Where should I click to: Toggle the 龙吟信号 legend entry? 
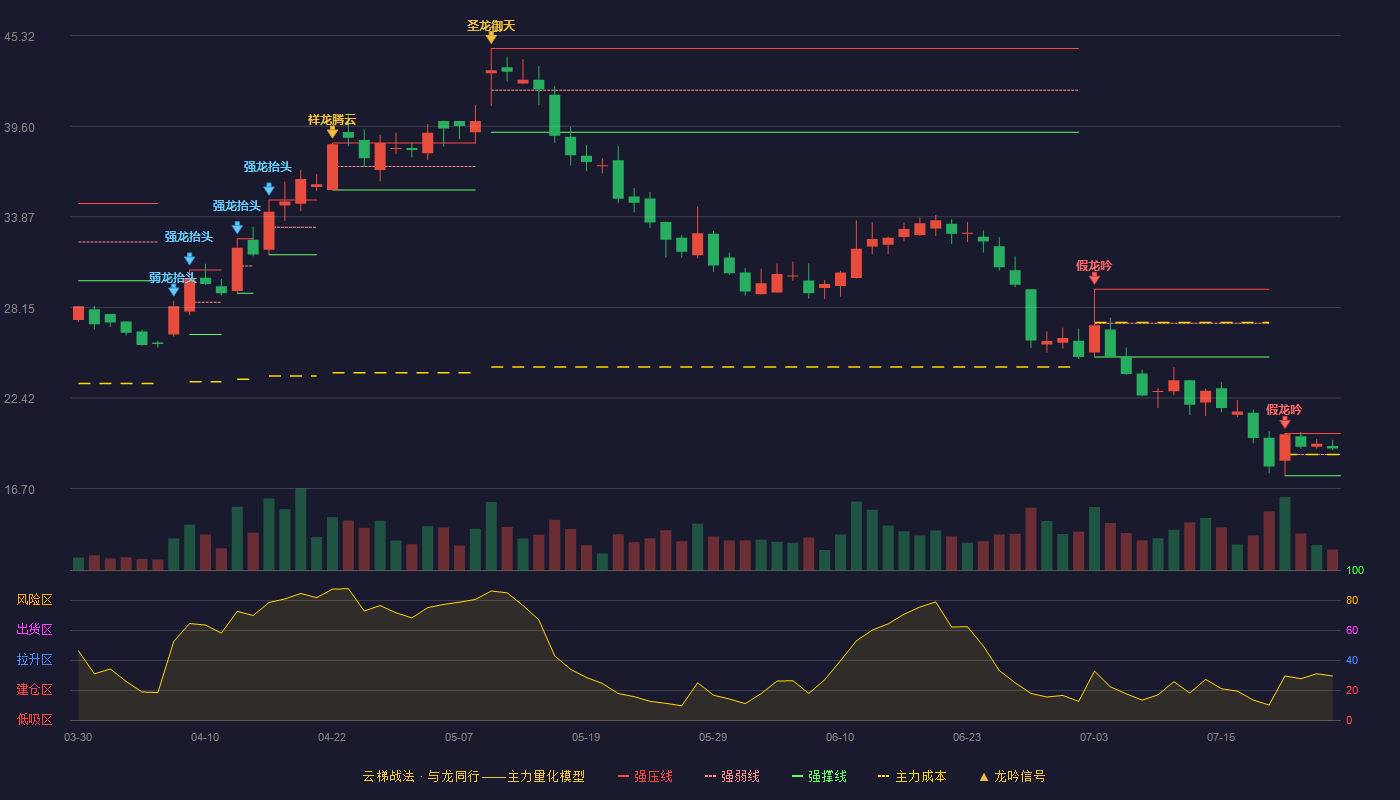coord(1012,776)
